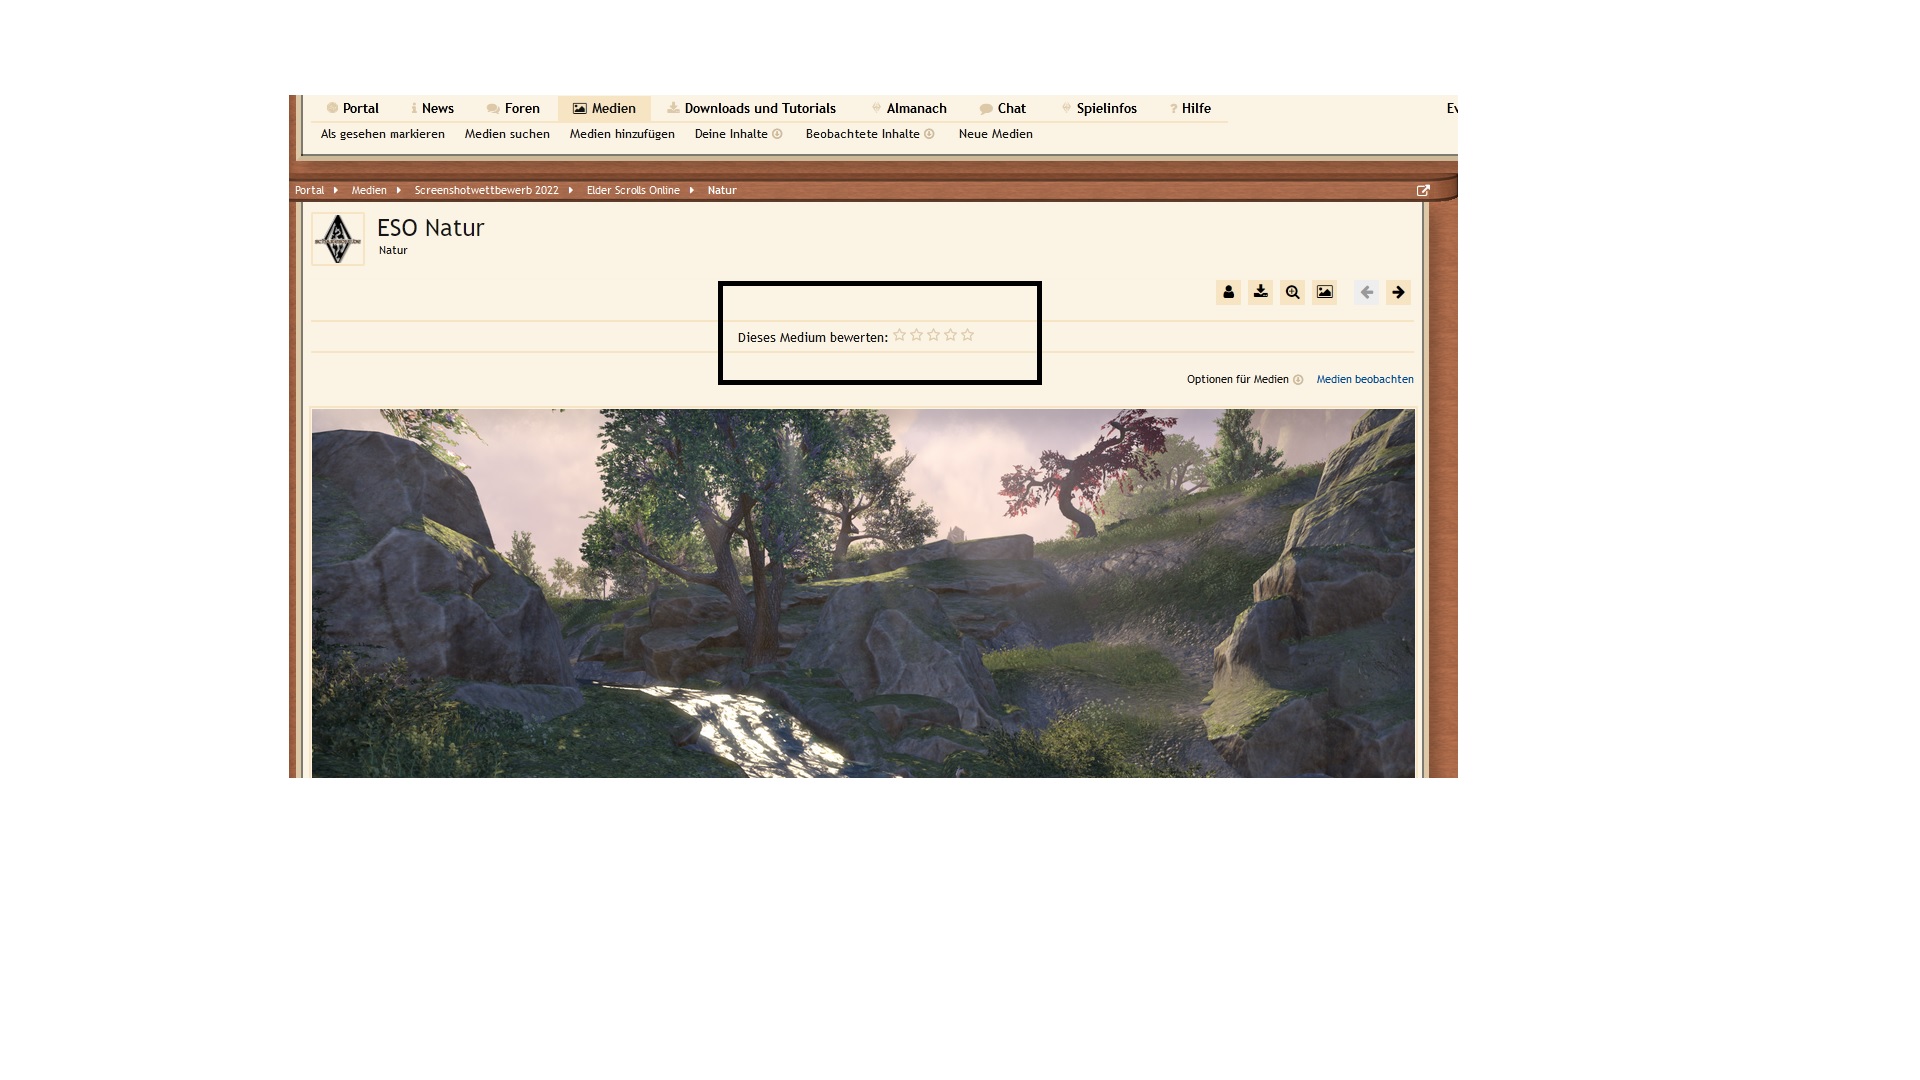Open the Almanach menu tab

point(909,108)
